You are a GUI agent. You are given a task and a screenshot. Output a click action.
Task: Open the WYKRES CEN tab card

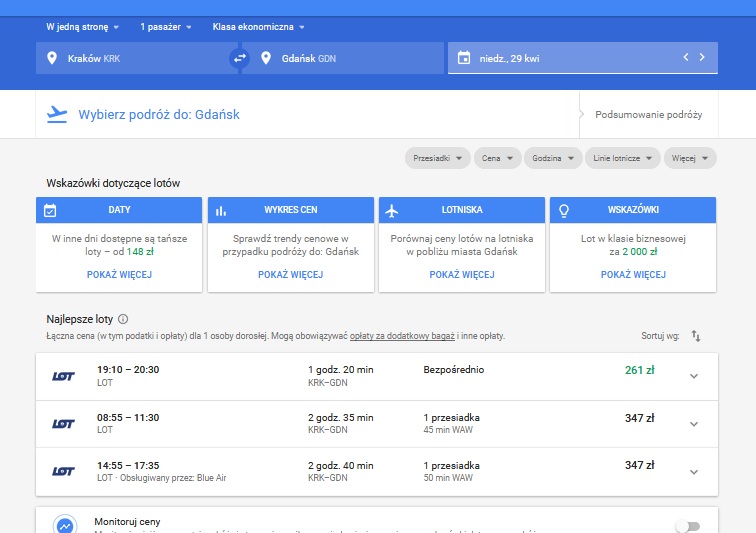click(291, 210)
